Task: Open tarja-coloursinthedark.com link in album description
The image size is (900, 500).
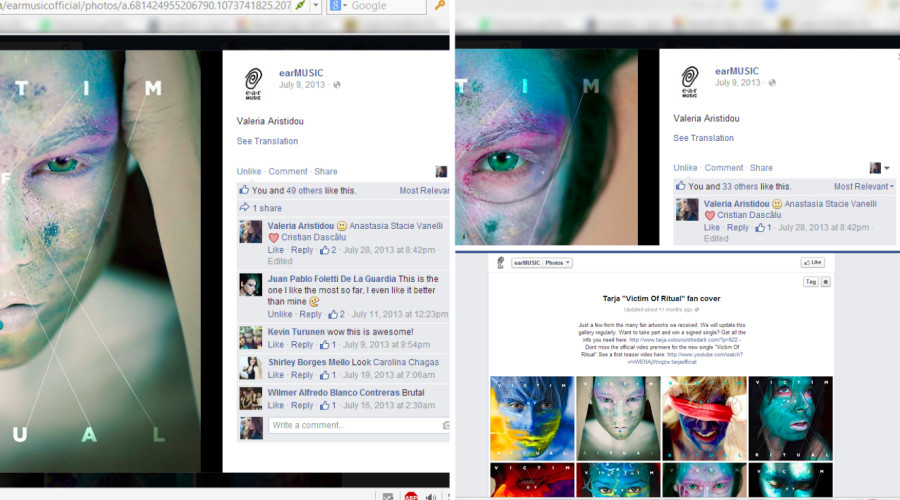Action: [684, 340]
